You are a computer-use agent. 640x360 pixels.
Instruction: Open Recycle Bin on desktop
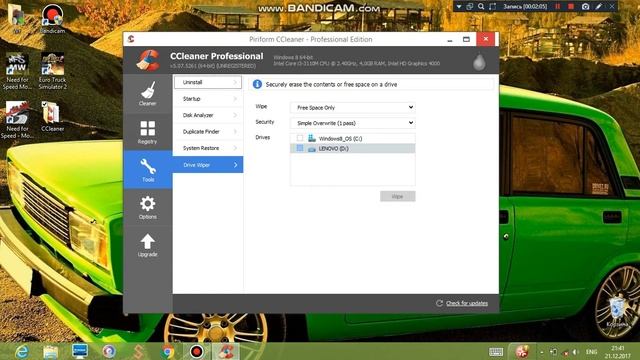[x=617, y=312]
